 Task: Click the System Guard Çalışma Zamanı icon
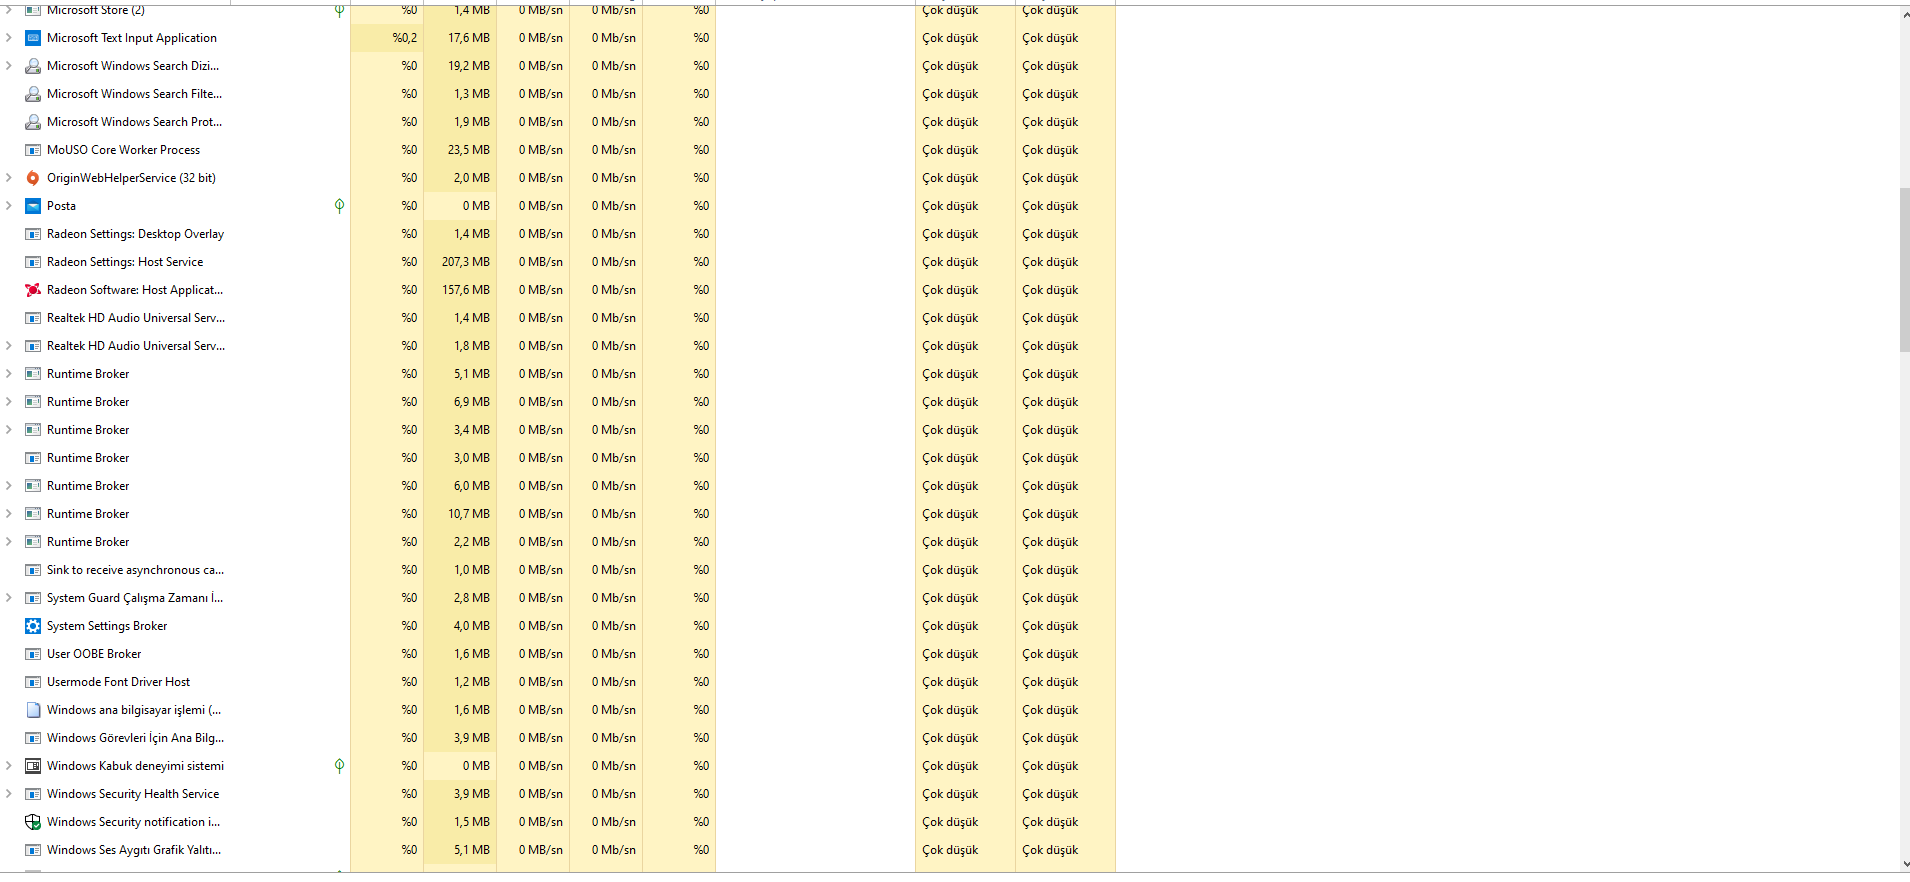(x=33, y=598)
